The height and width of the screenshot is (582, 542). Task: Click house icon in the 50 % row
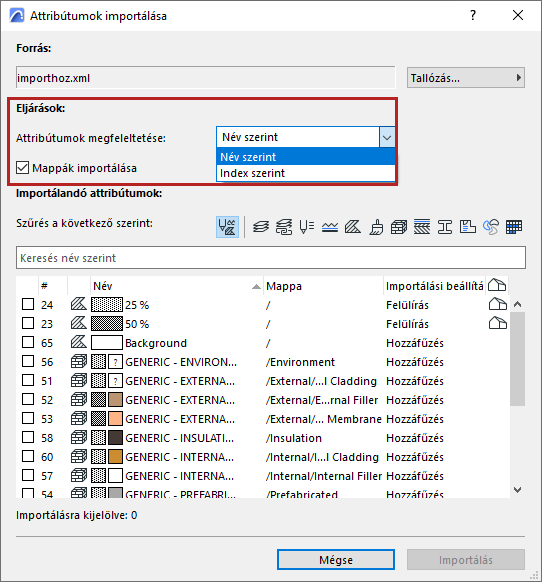[x=497, y=323]
